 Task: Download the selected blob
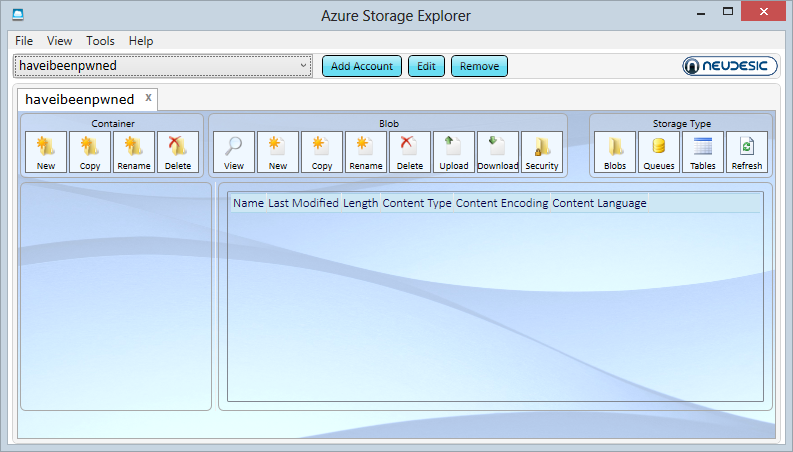[498, 152]
